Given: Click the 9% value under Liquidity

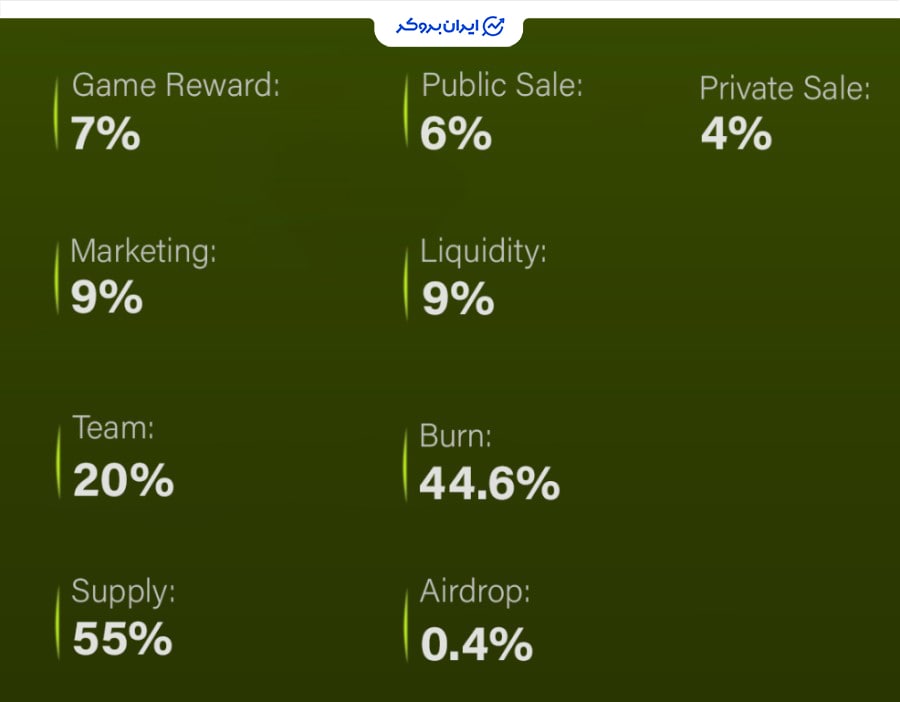Looking at the screenshot, I should [458, 299].
